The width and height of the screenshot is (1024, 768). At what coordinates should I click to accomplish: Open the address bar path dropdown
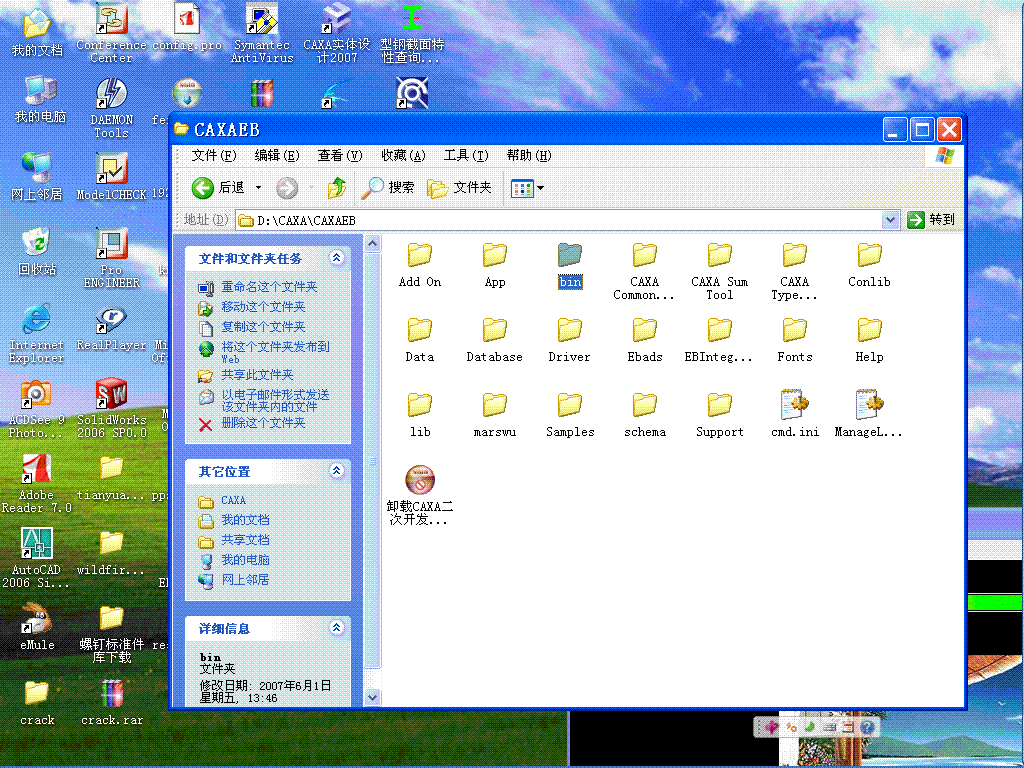(x=889, y=219)
